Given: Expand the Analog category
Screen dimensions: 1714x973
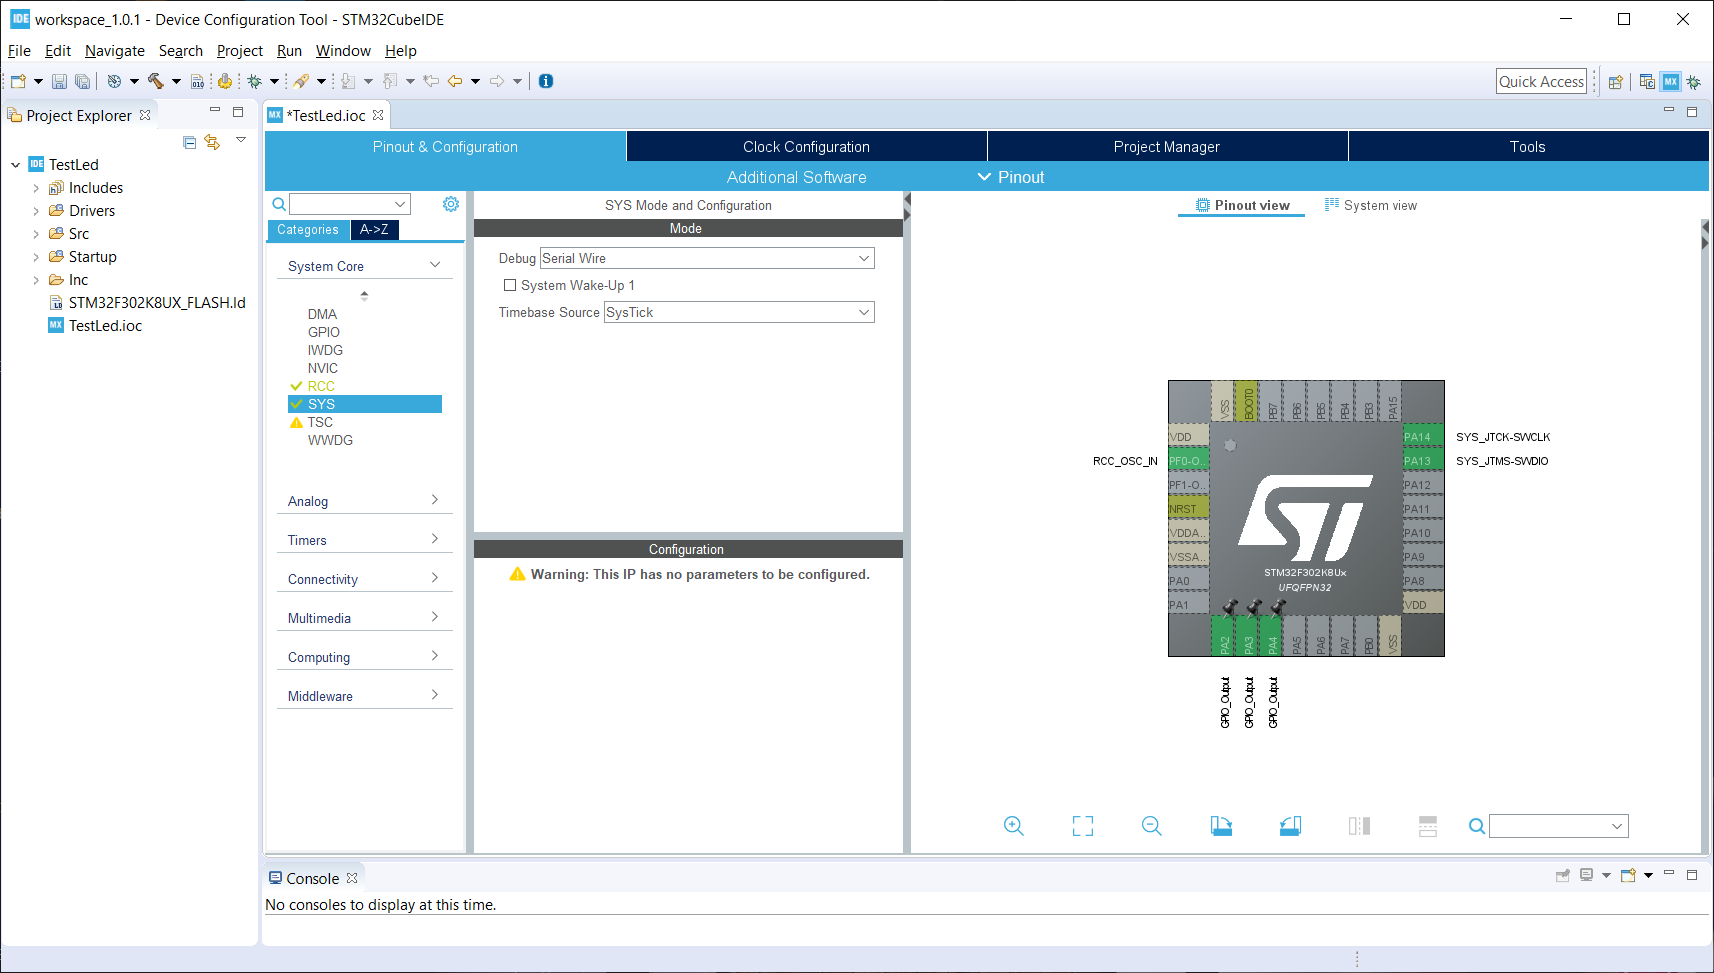Looking at the screenshot, I should pyautogui.click(x=364, y=501).
